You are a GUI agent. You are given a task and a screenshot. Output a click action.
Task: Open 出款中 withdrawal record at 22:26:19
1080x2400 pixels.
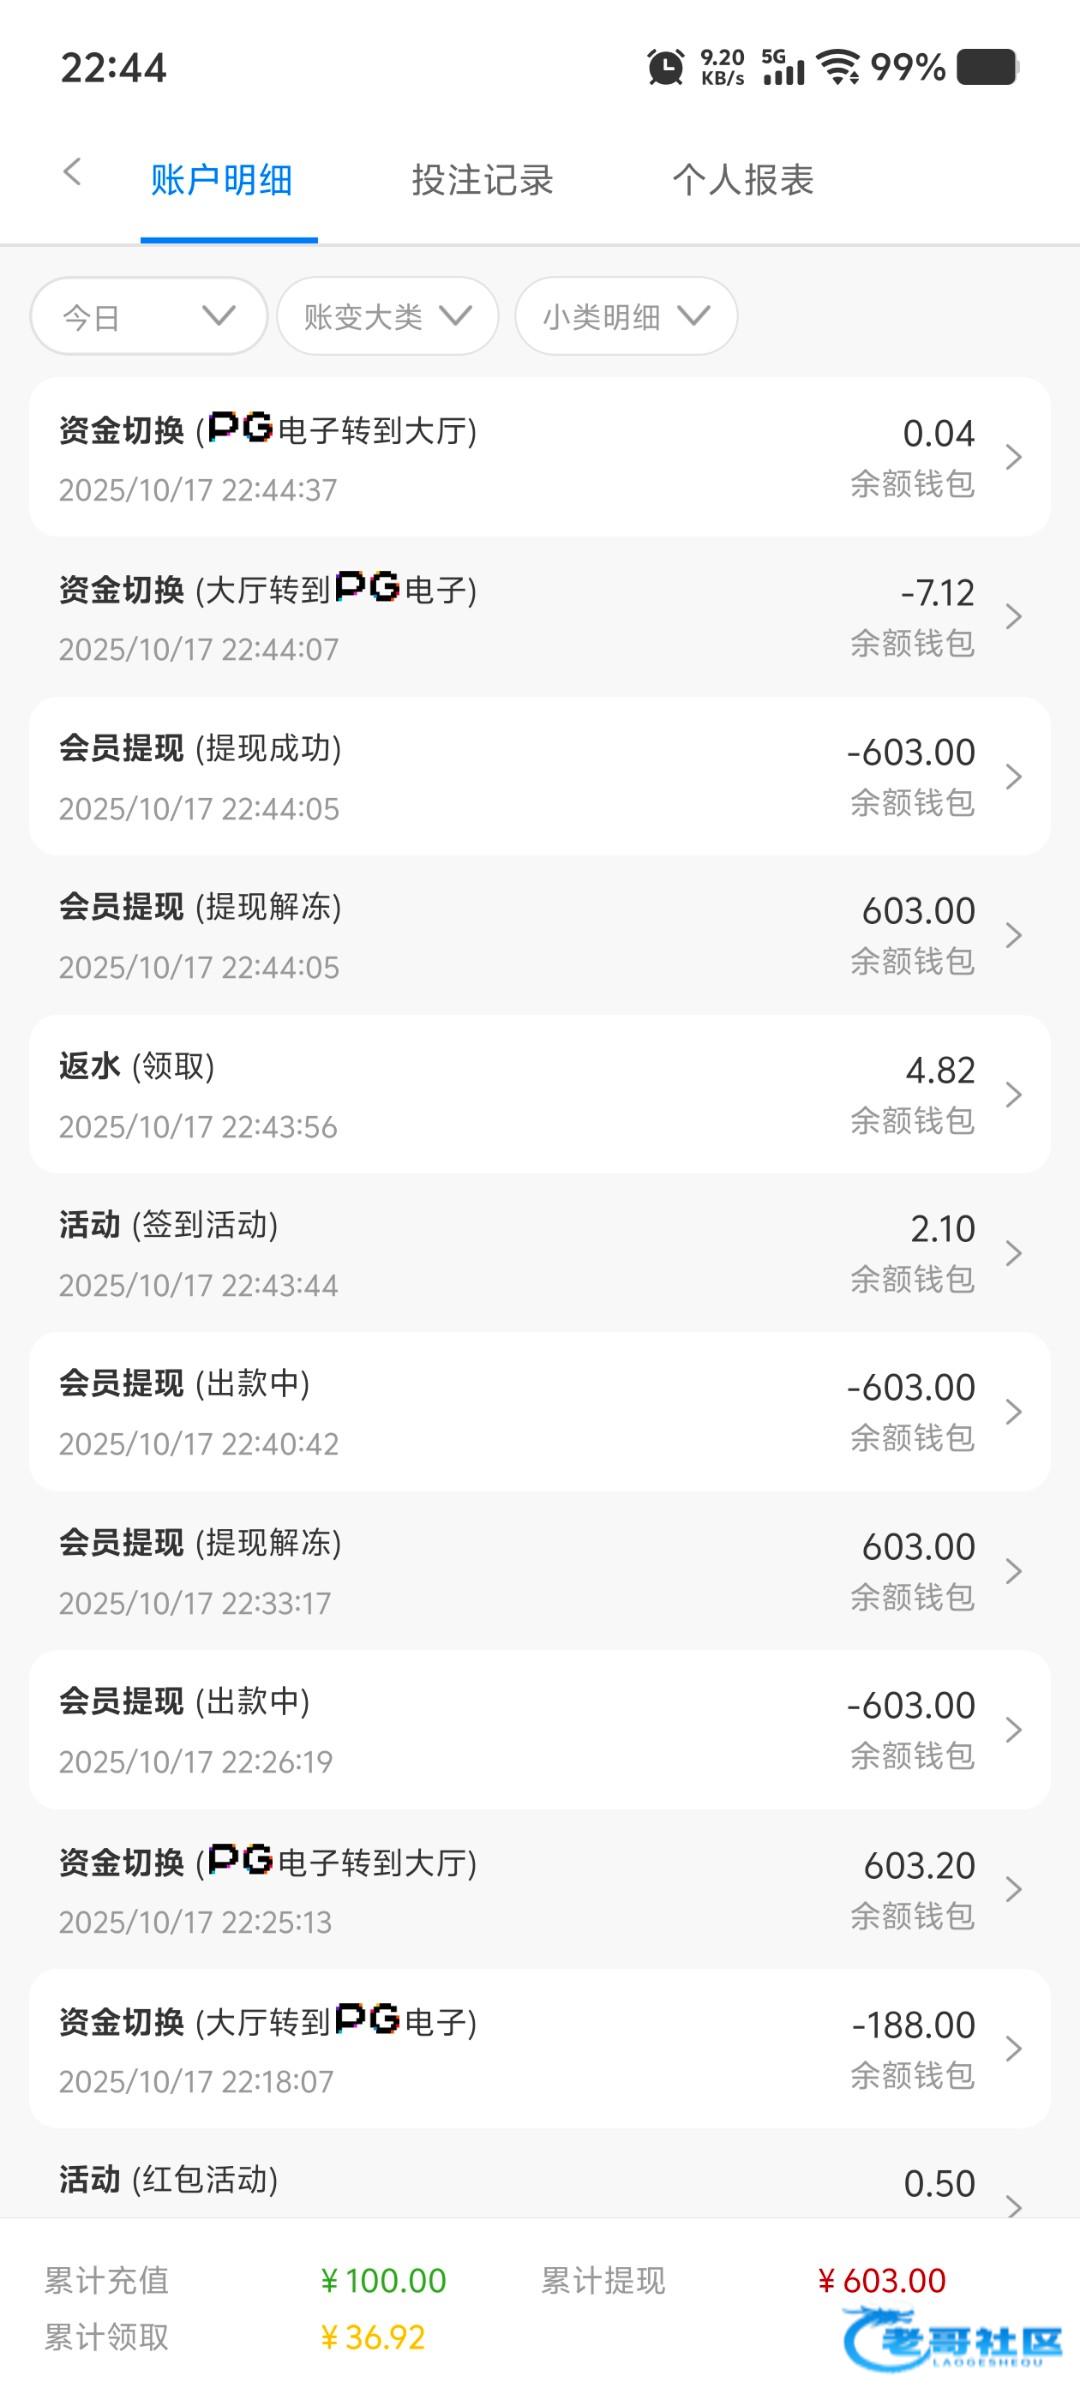tap(540, 1730)
